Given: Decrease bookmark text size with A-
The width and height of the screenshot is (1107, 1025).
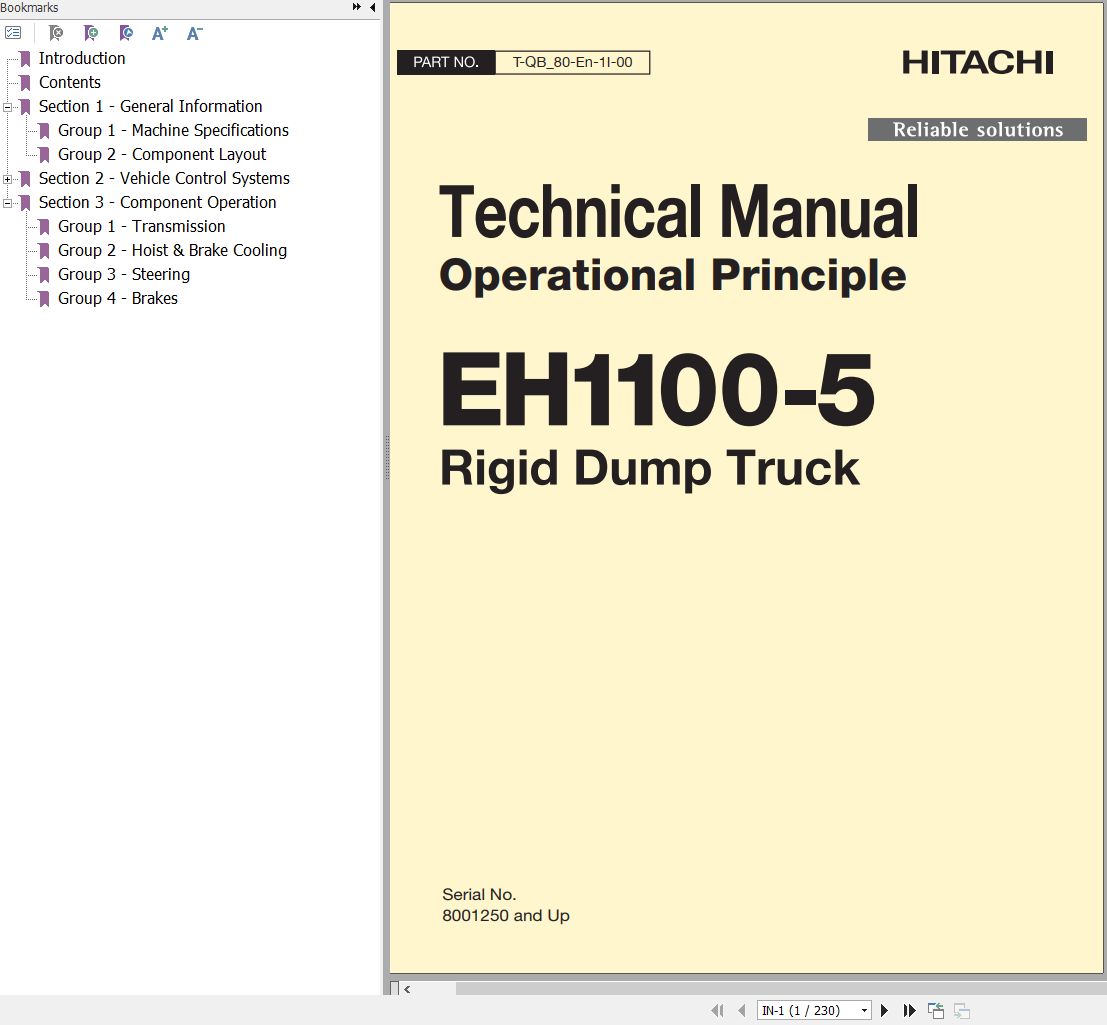Looking at the screenshot, I should click(x=194, y=33).
